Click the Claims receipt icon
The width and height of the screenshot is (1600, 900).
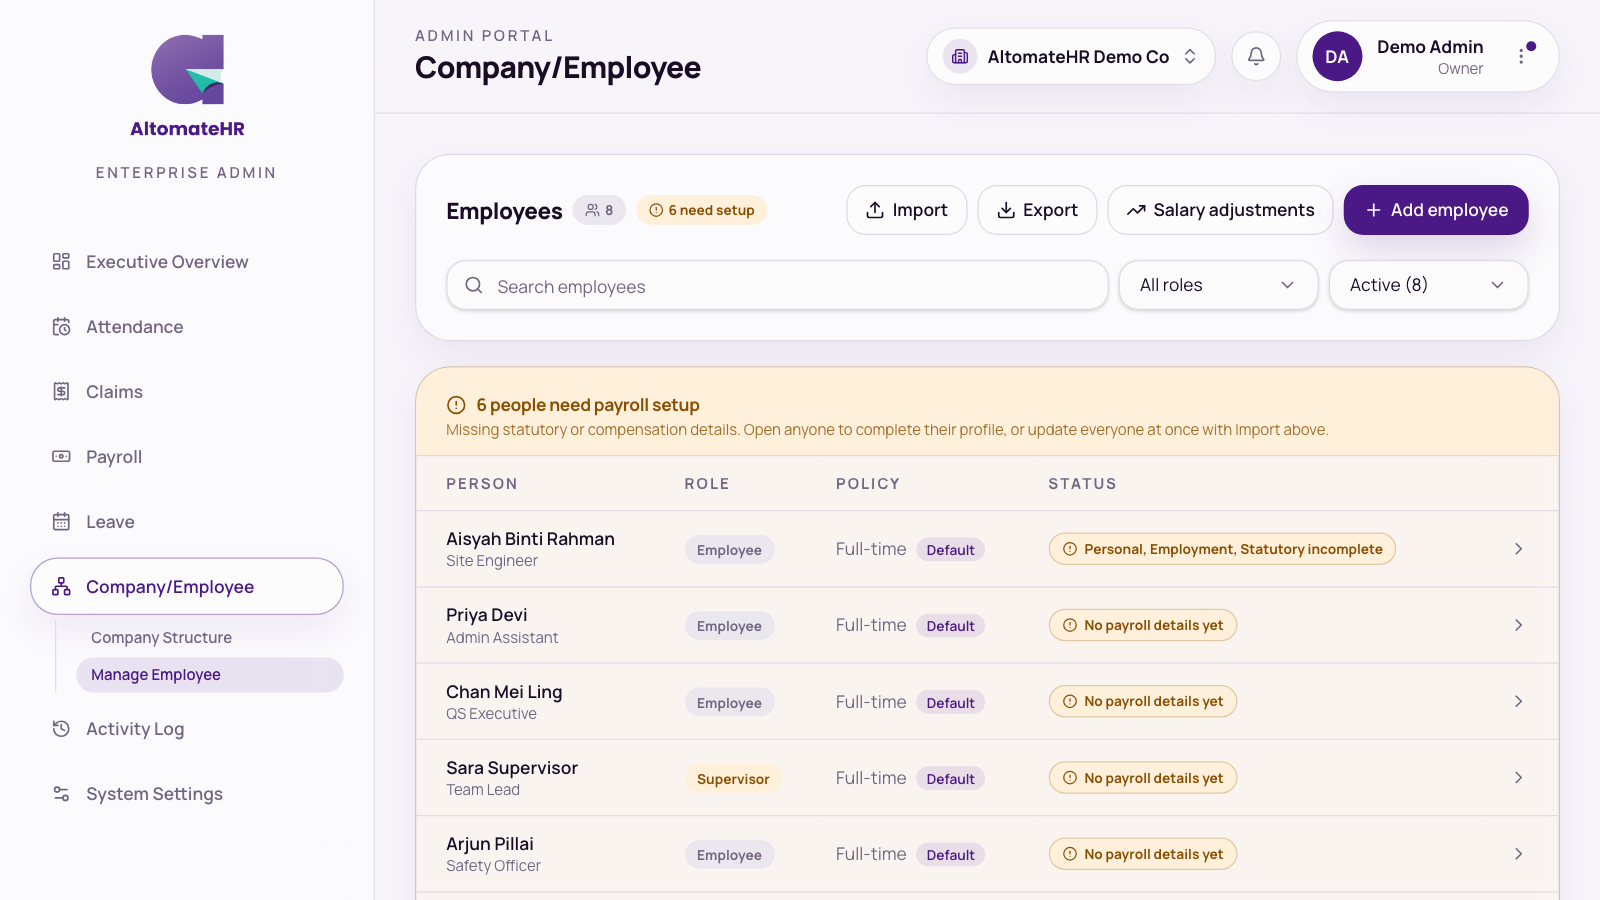[61, 391]
